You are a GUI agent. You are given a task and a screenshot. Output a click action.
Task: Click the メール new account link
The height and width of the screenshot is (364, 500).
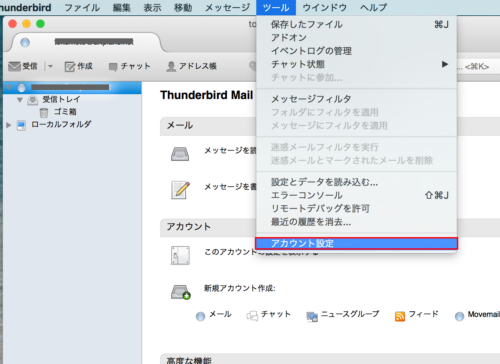[220, 314]
